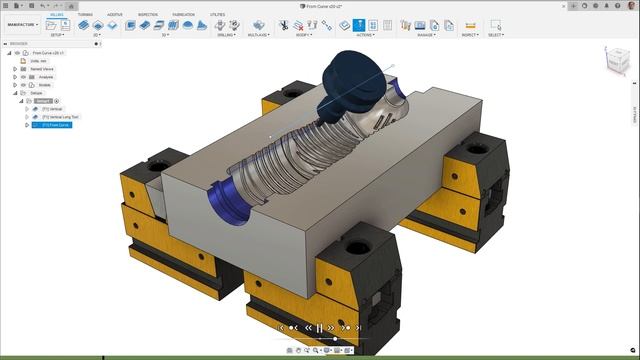Viewport: 640px width, 360px height.
Task: Expand the Vertical Long Tool operation
Action: click(27, 117)
